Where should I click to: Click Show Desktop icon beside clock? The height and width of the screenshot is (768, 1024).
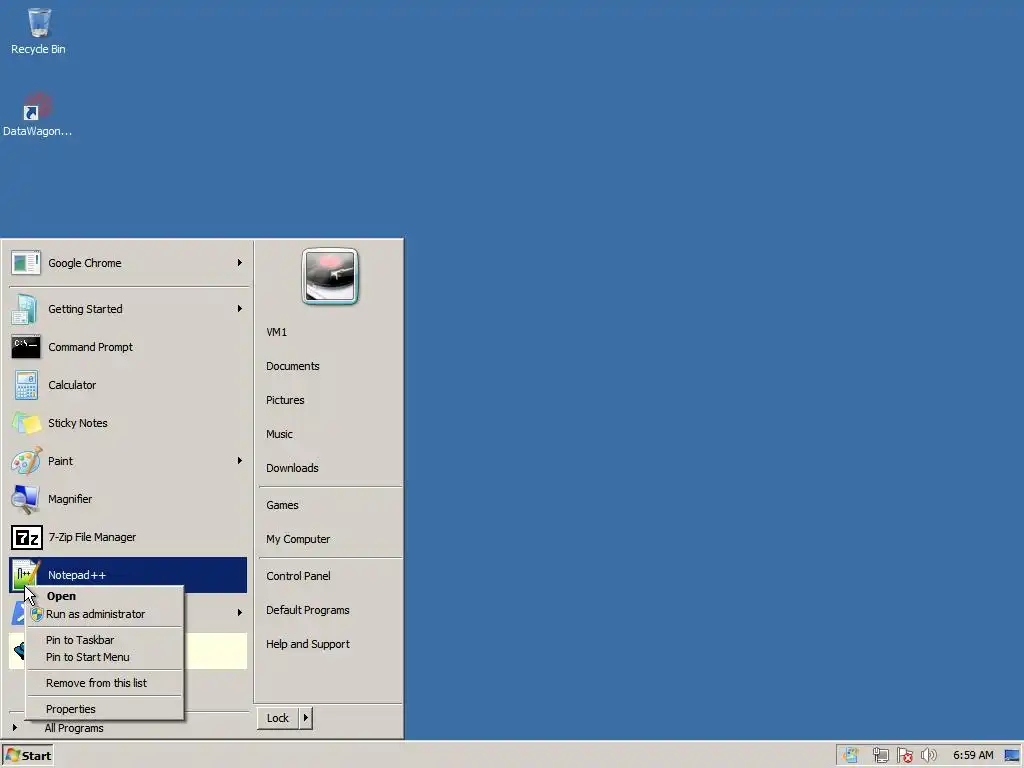point(1012,756)
